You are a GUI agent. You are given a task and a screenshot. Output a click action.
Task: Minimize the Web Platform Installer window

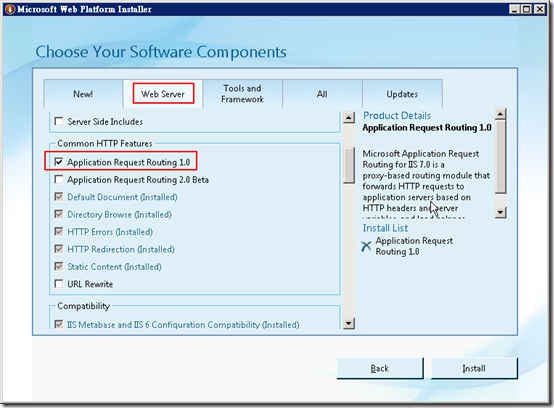515,9
